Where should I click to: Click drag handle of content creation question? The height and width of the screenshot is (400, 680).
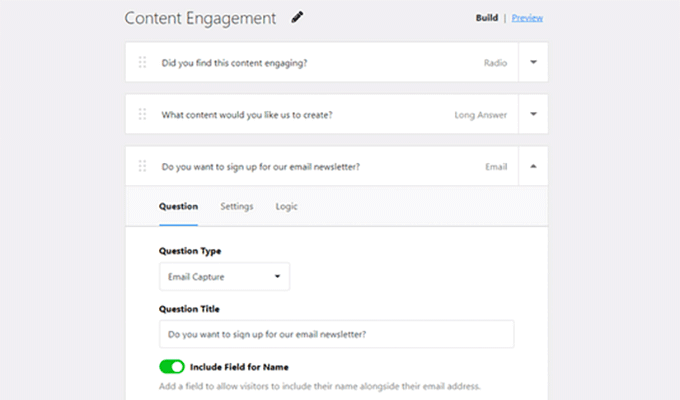(x=142, y=114)
